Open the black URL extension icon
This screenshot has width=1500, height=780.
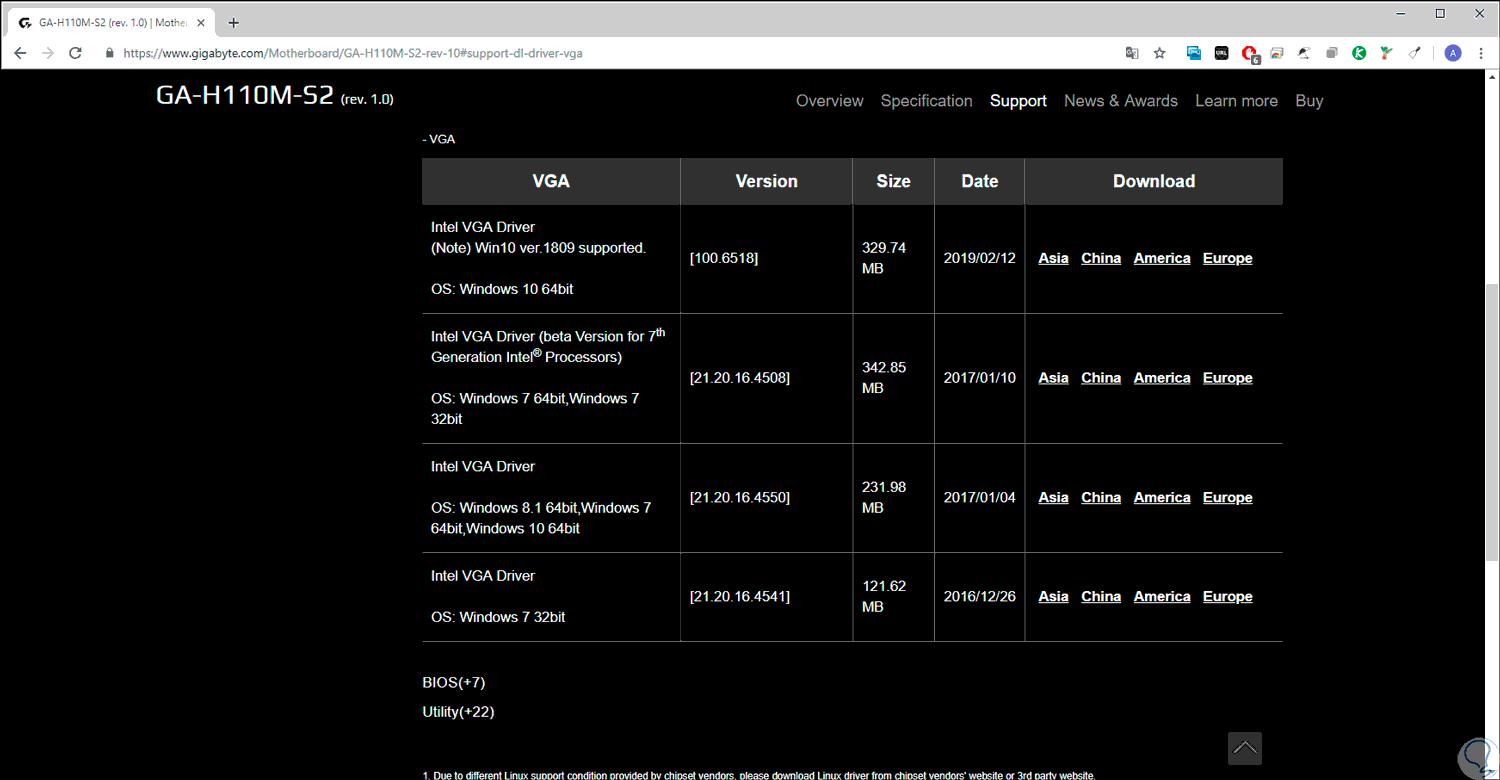tap(1221, 53)
